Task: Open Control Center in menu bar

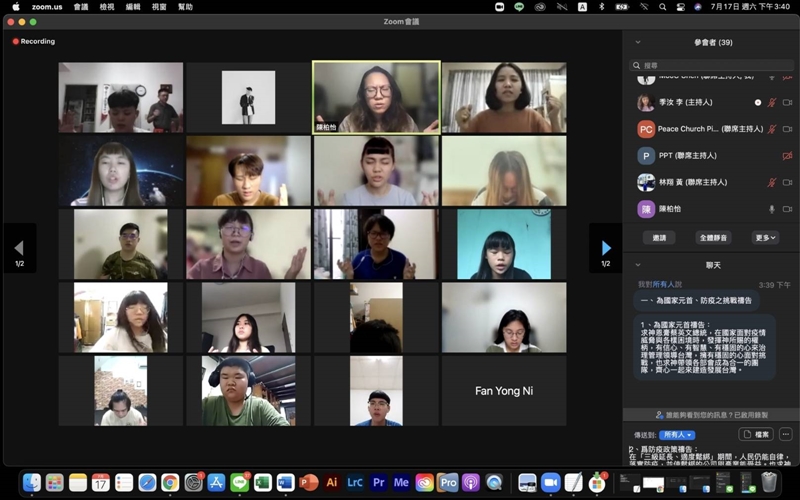Action: (680, 7)
